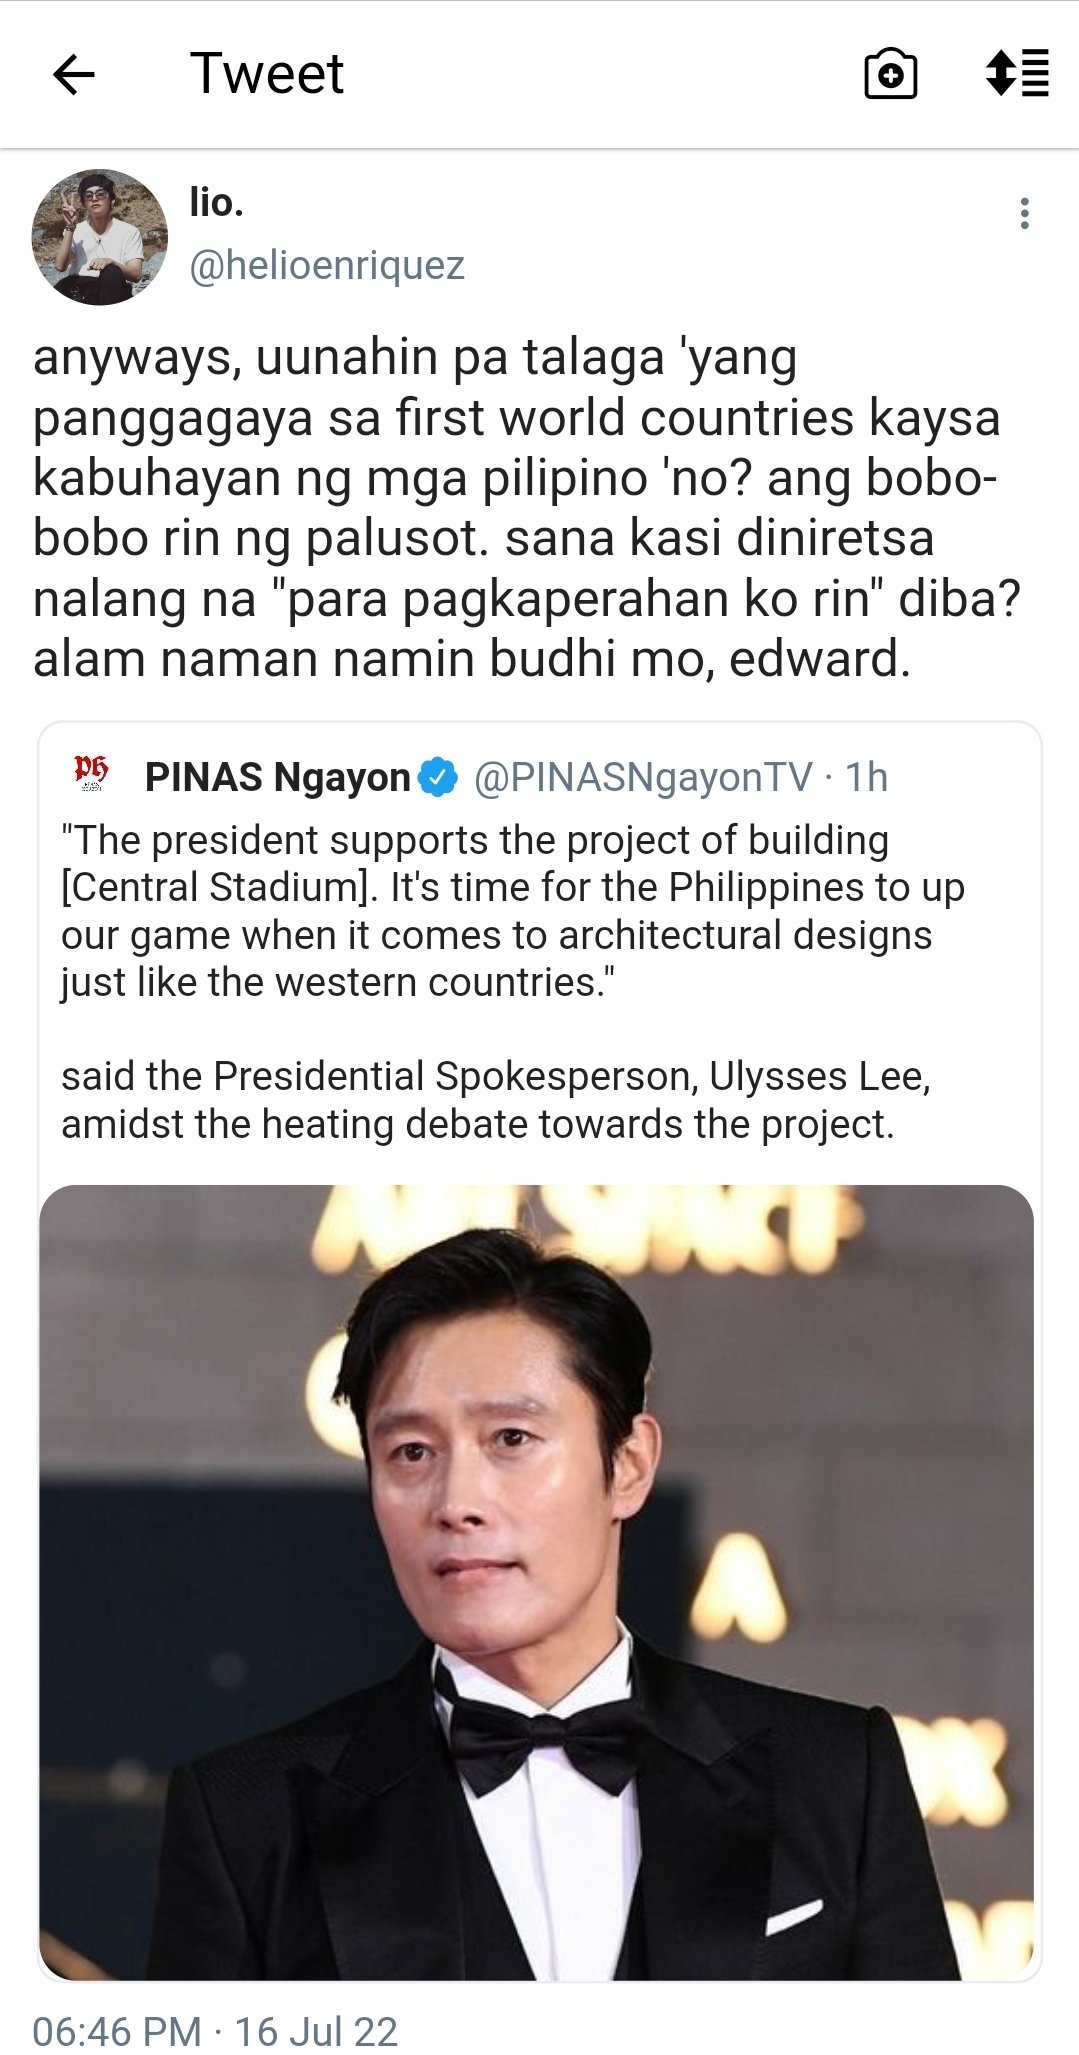Tap the 1h timestamp on quoted tweet
This screenshot has width=1079, height=2055.
[866, 777]
